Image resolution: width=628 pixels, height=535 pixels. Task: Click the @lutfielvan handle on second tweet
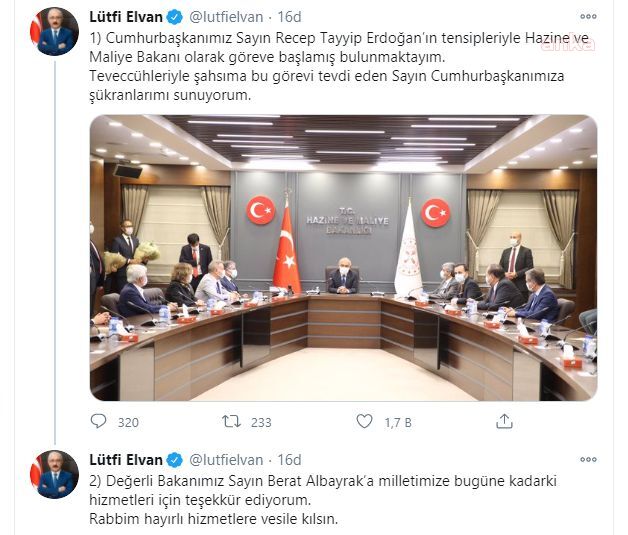tap(226, 460)
